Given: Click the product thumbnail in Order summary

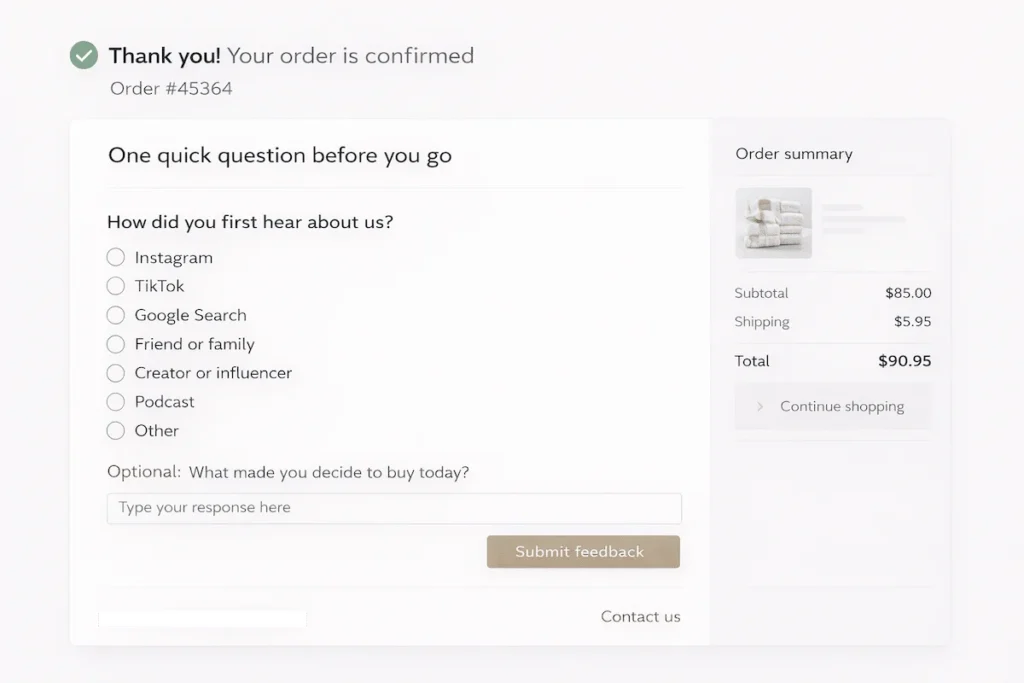Looking at the screenshot, I should [773, 224].
